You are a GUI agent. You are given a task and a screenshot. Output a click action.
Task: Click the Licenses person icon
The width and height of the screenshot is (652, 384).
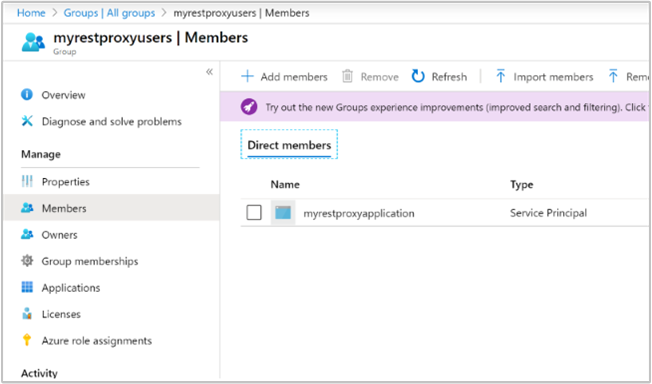[27, 314]
